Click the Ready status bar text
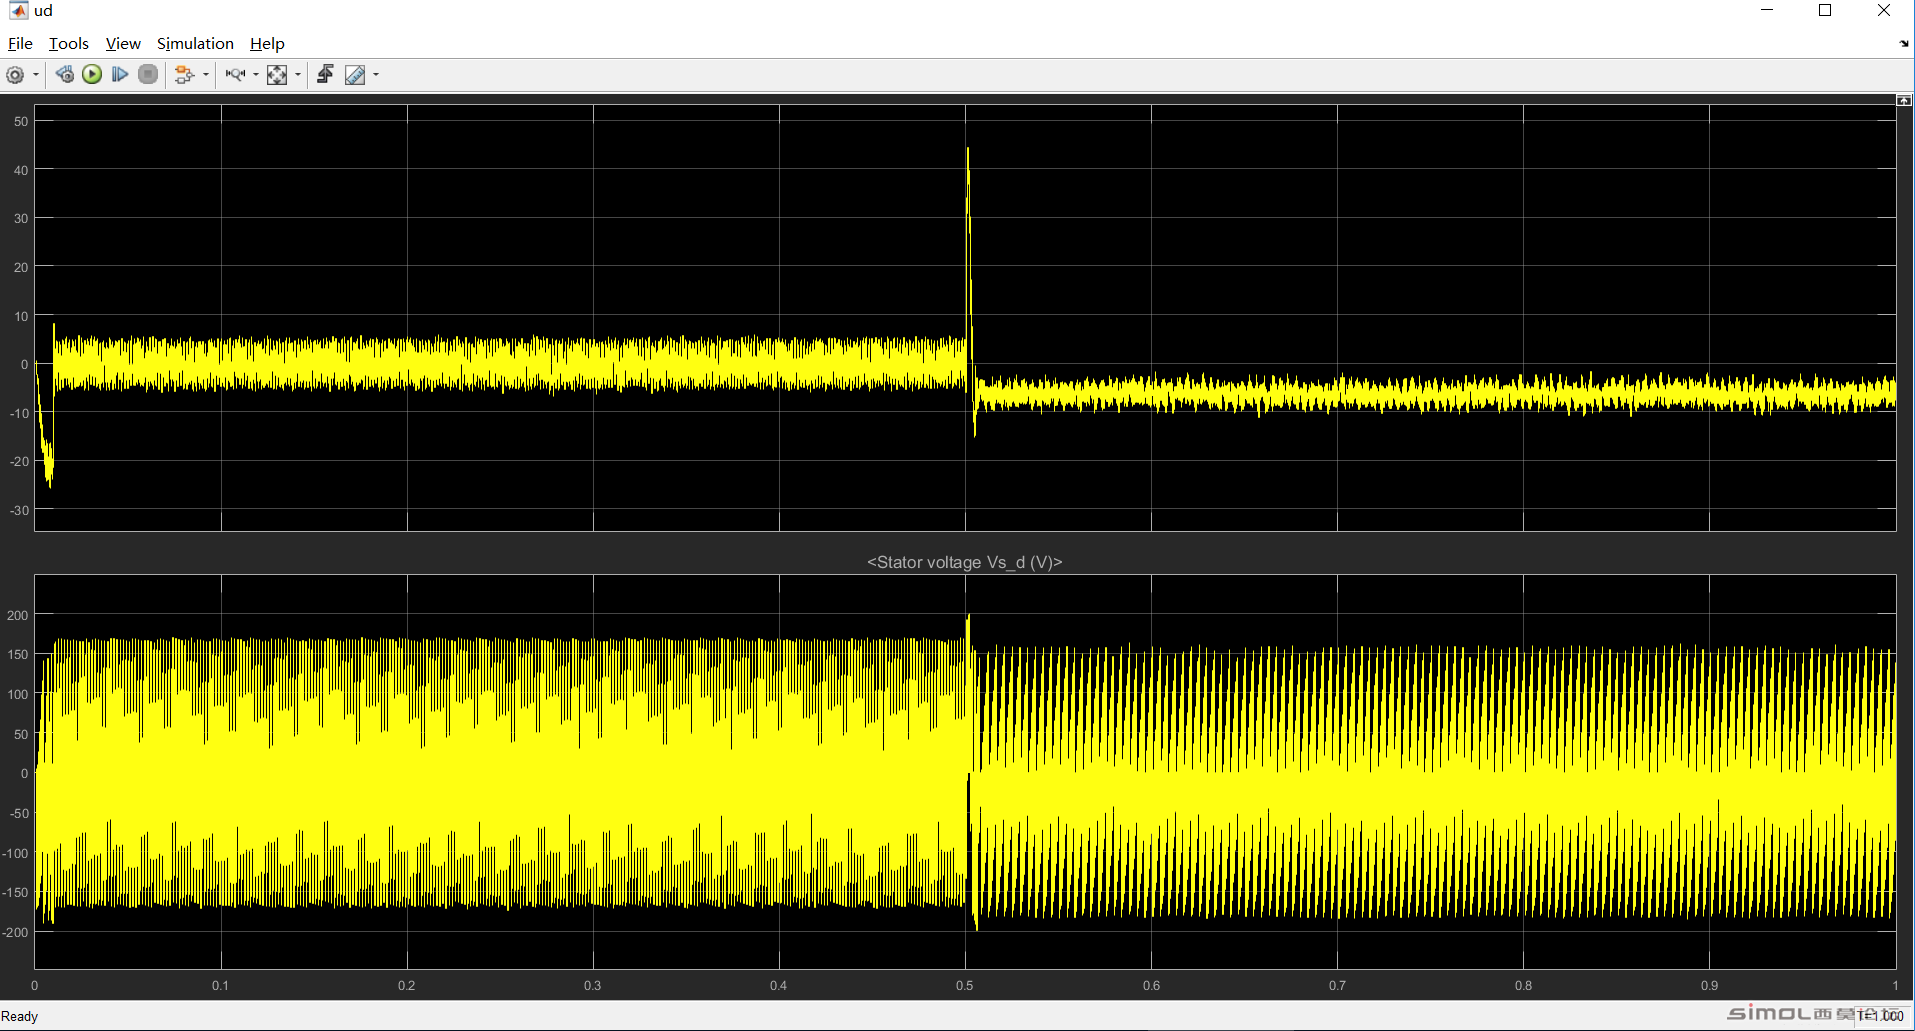This screenshot has height=1031, width=1915. (x=20, y=1016)
